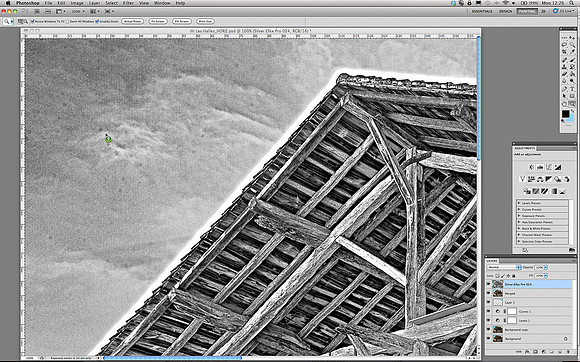Add a layer mask via Layers panel footer
Image resolution: width=580 pixels, height=362 pixels.
click(x=535, y=352)
